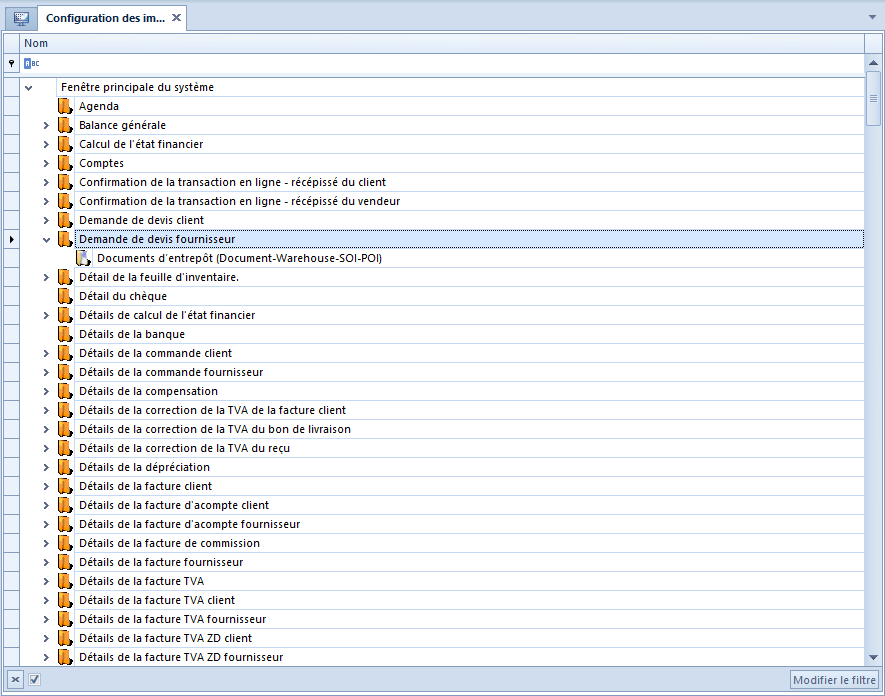The image size is (885, 696).
Task: Click Détails de la facture de commission icon
Action: coord(65,544)
